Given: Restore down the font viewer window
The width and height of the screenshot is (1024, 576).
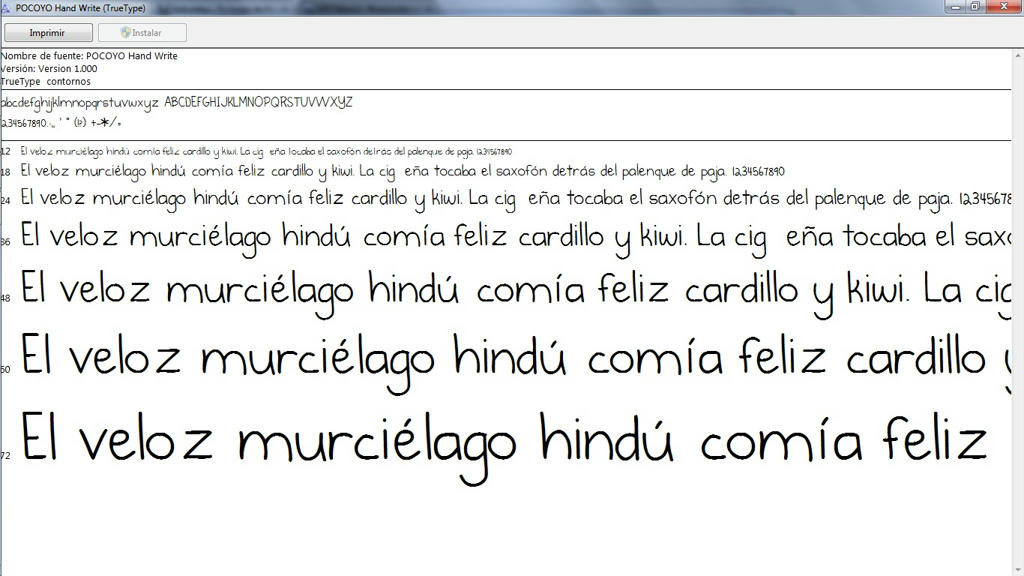Looking at the screenshot, I should click(x=975, y=7).
